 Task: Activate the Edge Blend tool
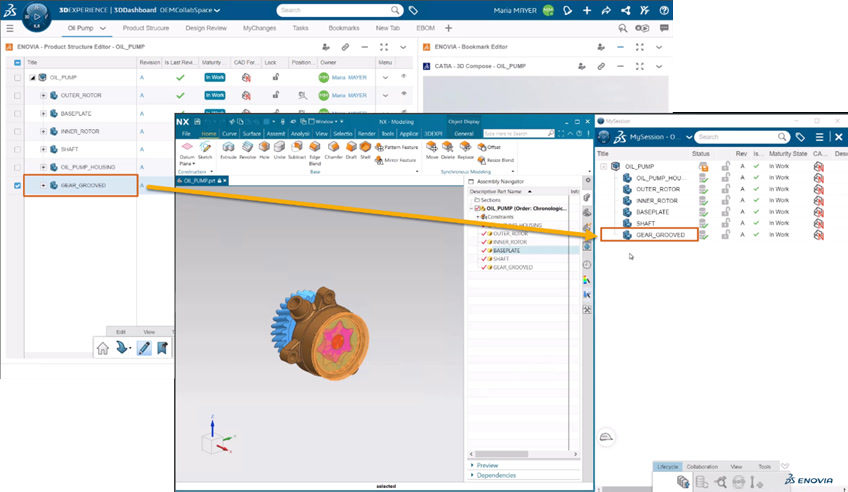pos(315,153)
